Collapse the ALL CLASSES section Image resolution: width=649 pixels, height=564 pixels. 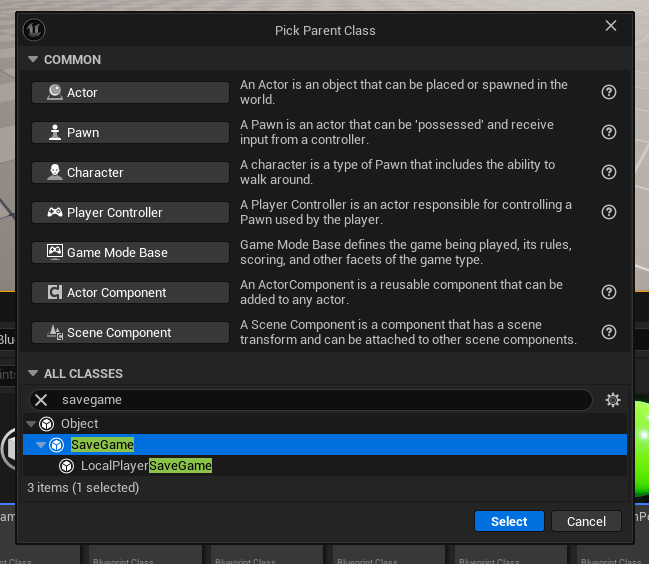coord(33,373)
